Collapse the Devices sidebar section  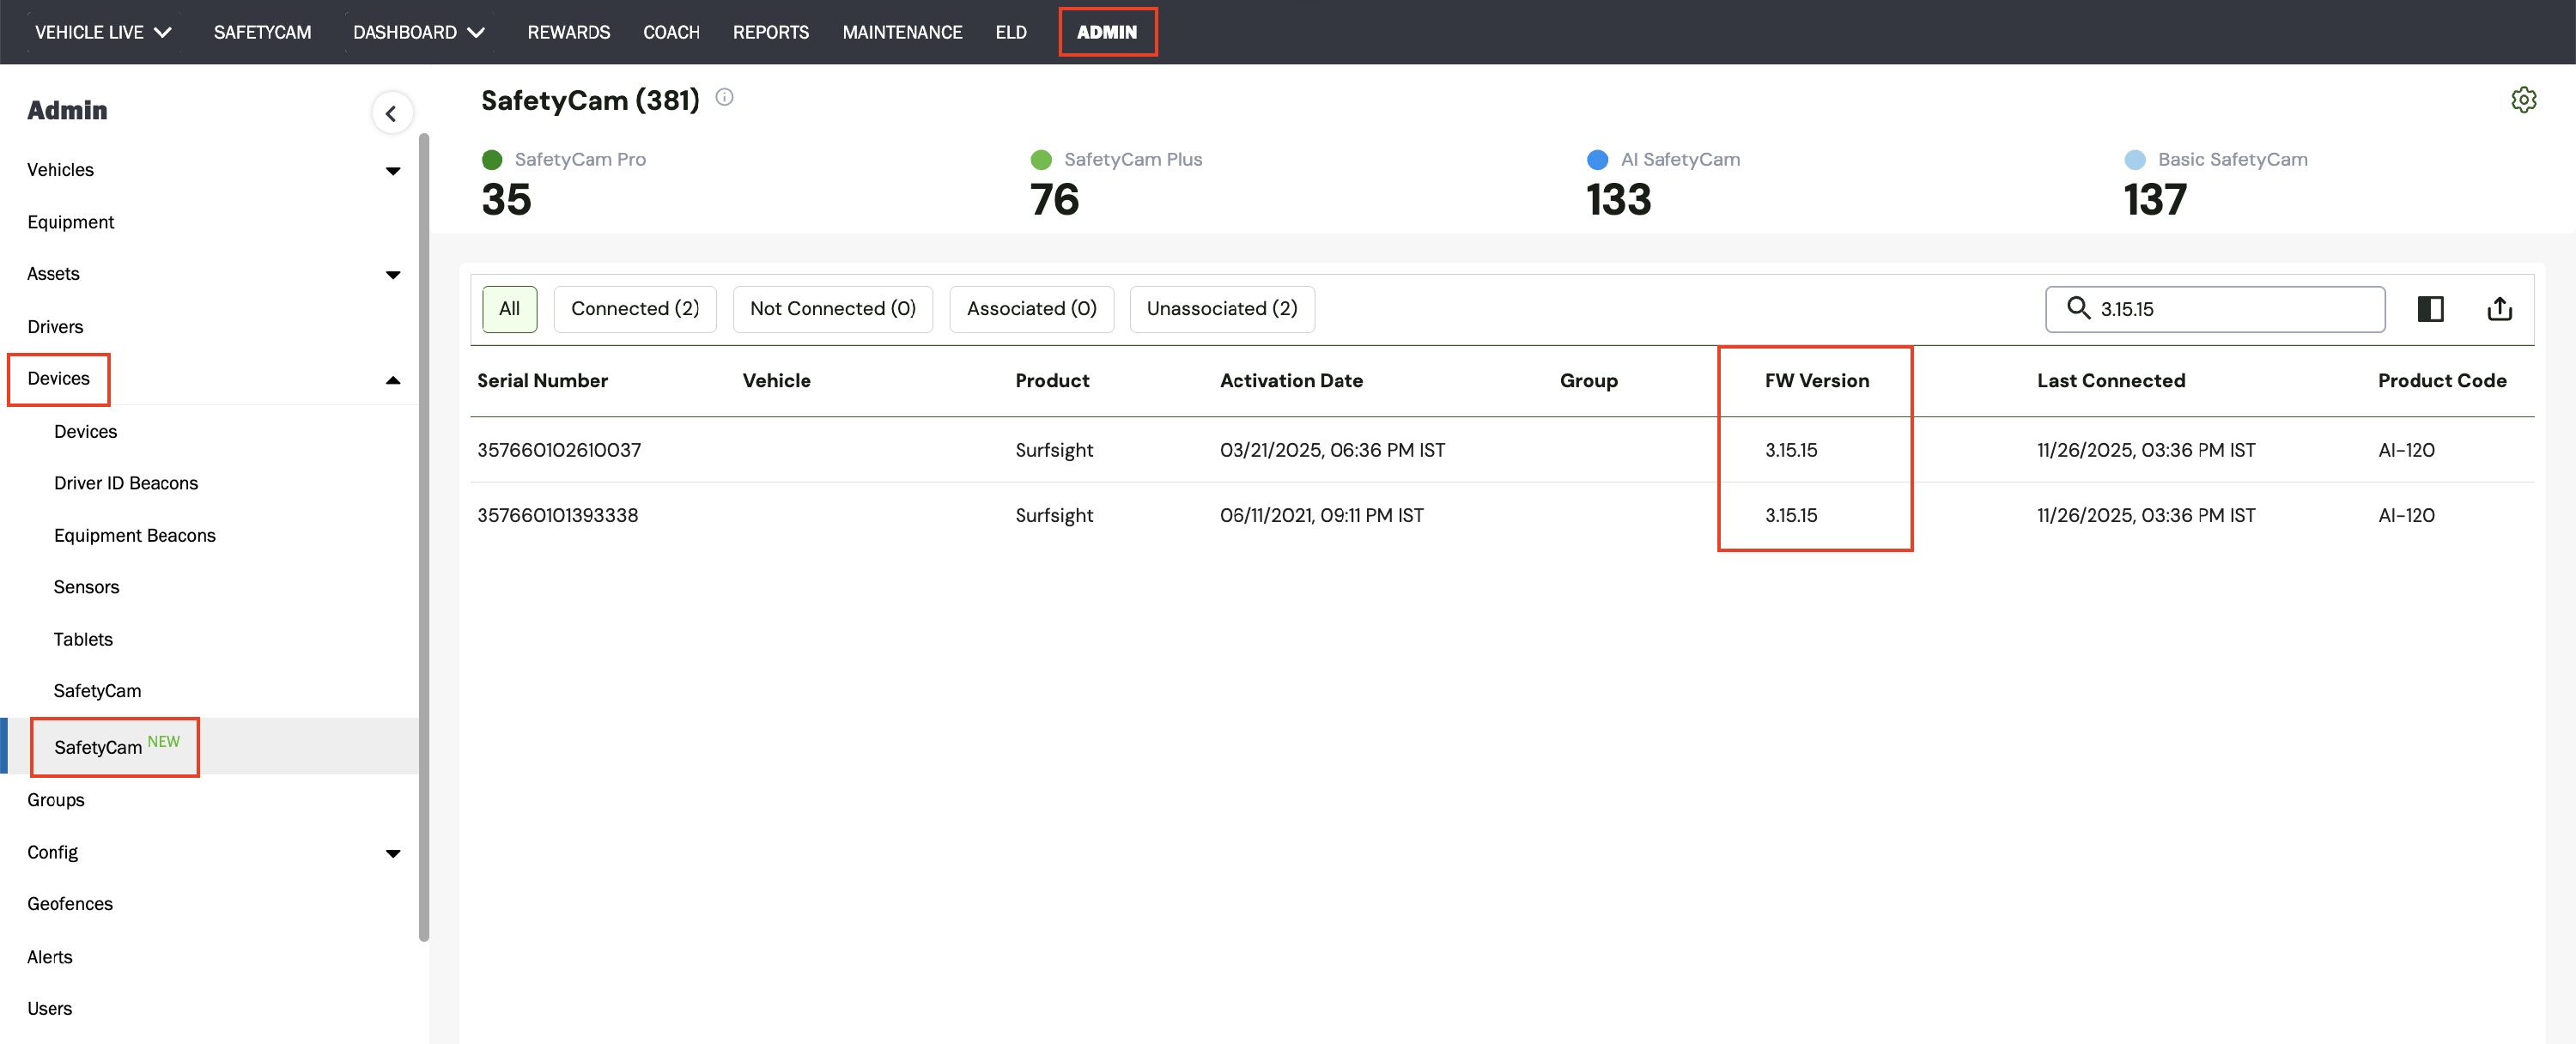[x=393, y=380]
